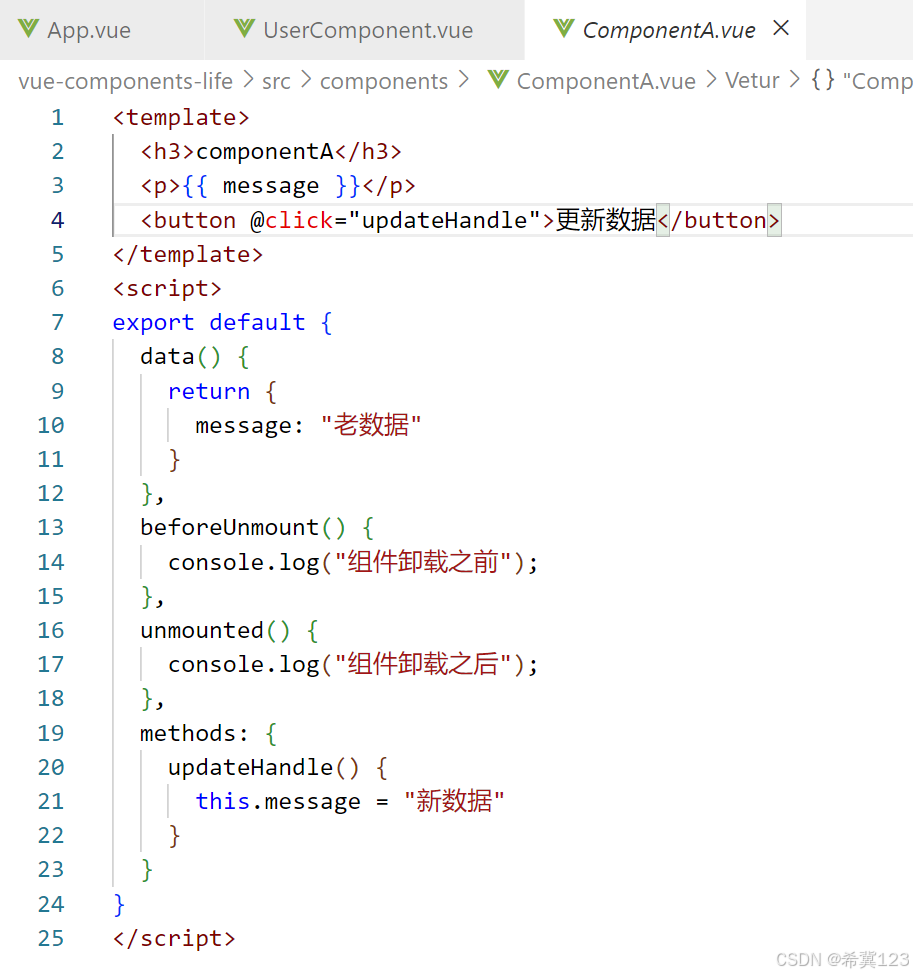Expand chevron after ComponentA.vue breadcrumb
This screenshot has height=975, width=913.
point(711,80)
